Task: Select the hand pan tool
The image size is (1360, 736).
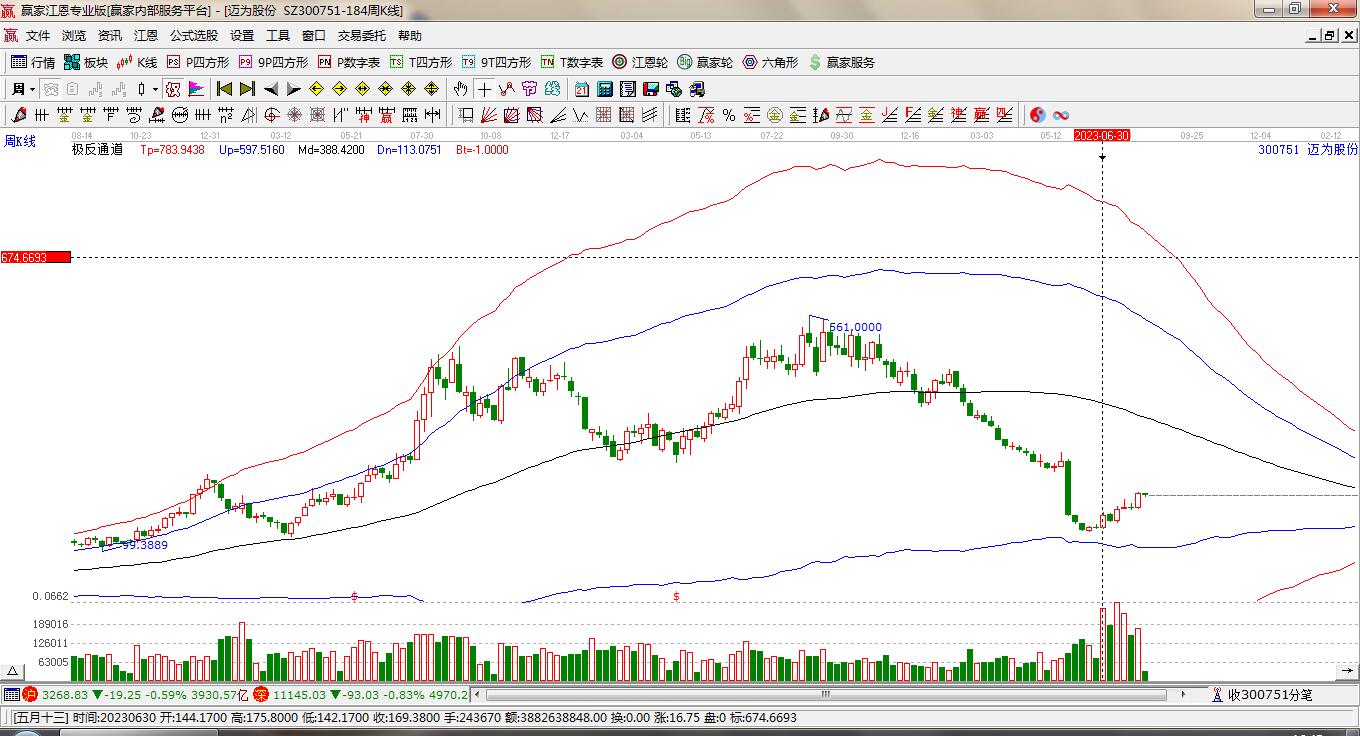Action: pyautogui.click(x=460, y=89)
